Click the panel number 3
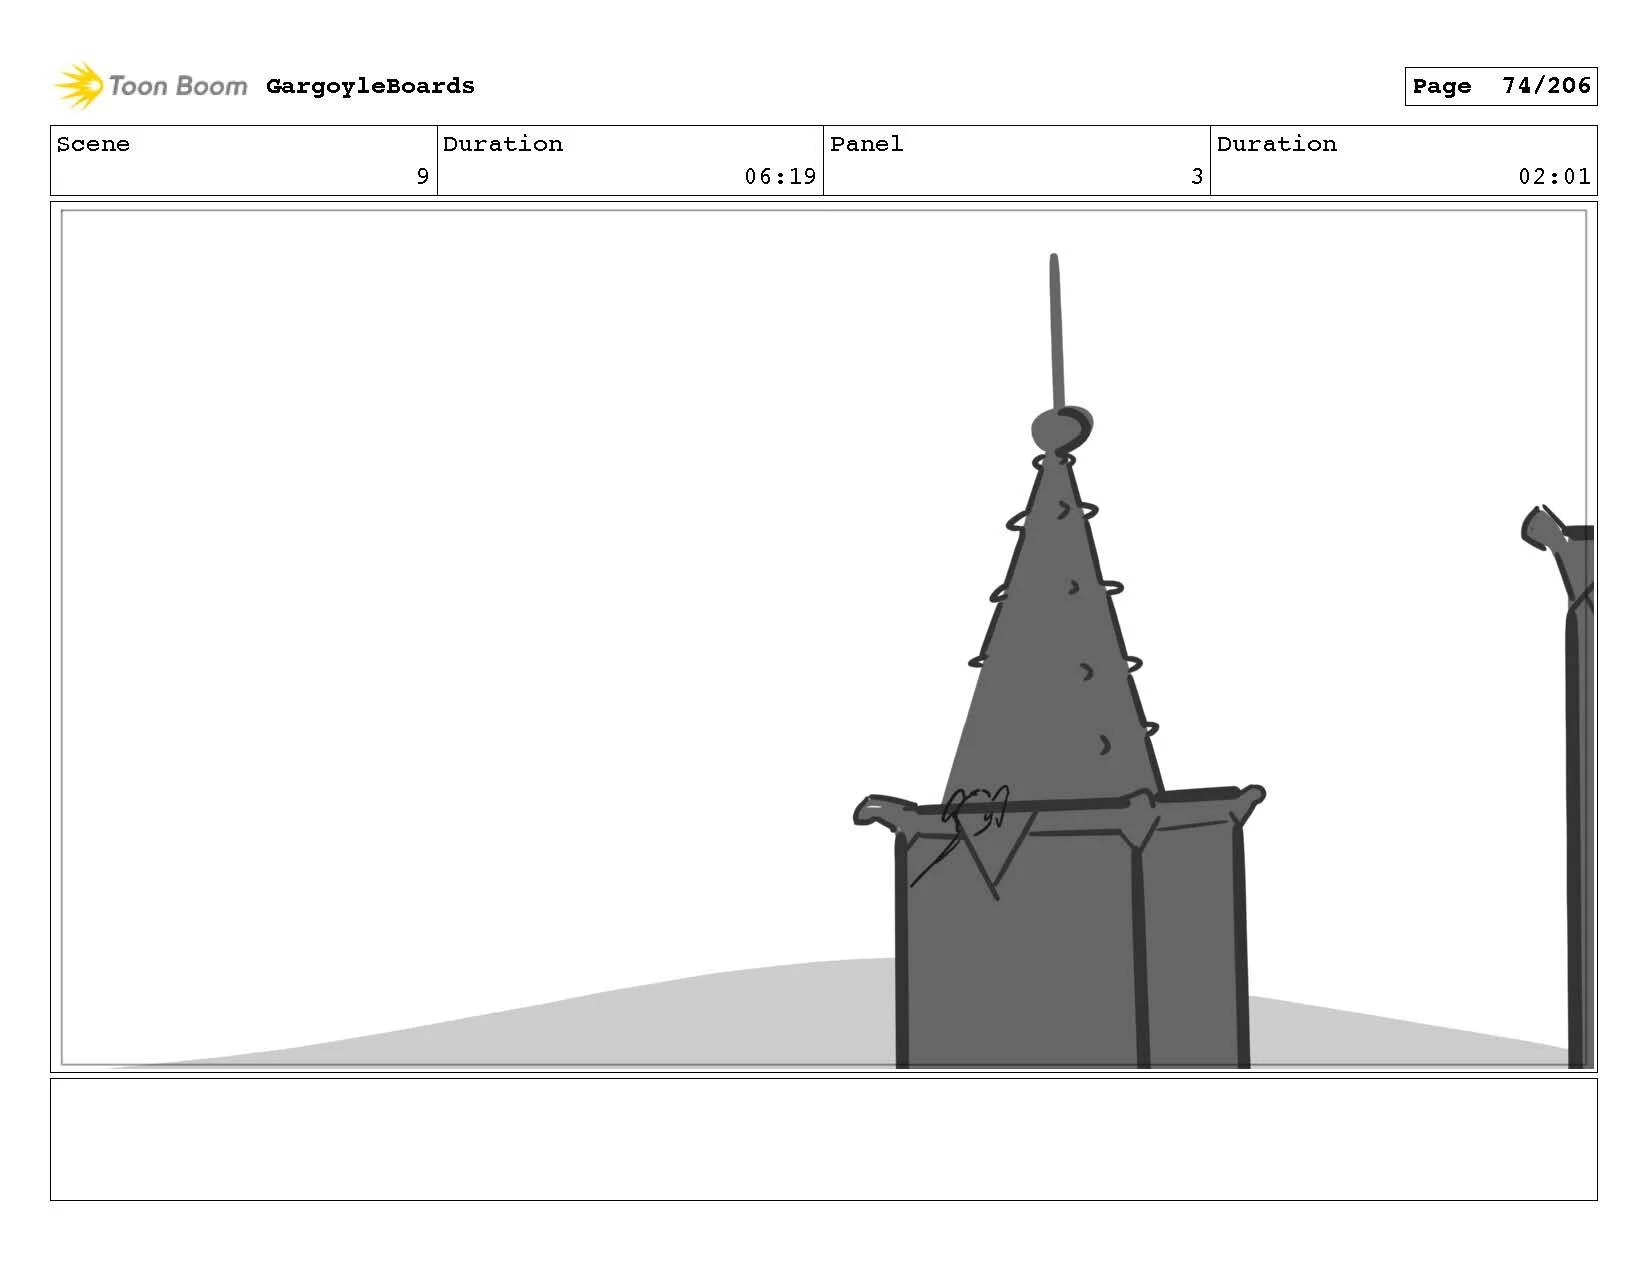This screenshot has width=1648, height=1276. [1196, 177]
